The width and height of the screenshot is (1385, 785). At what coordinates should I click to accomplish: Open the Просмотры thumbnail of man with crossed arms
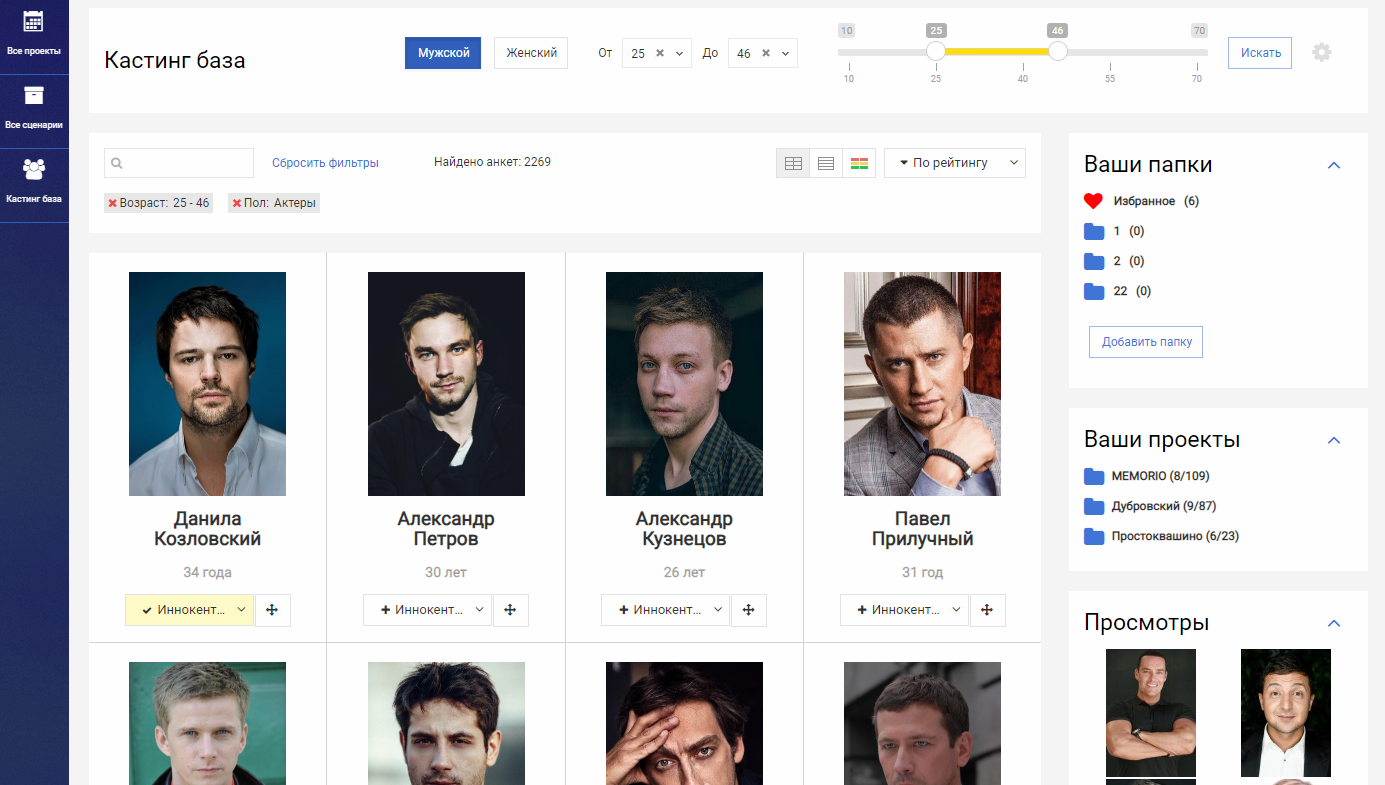(1151, 713)
